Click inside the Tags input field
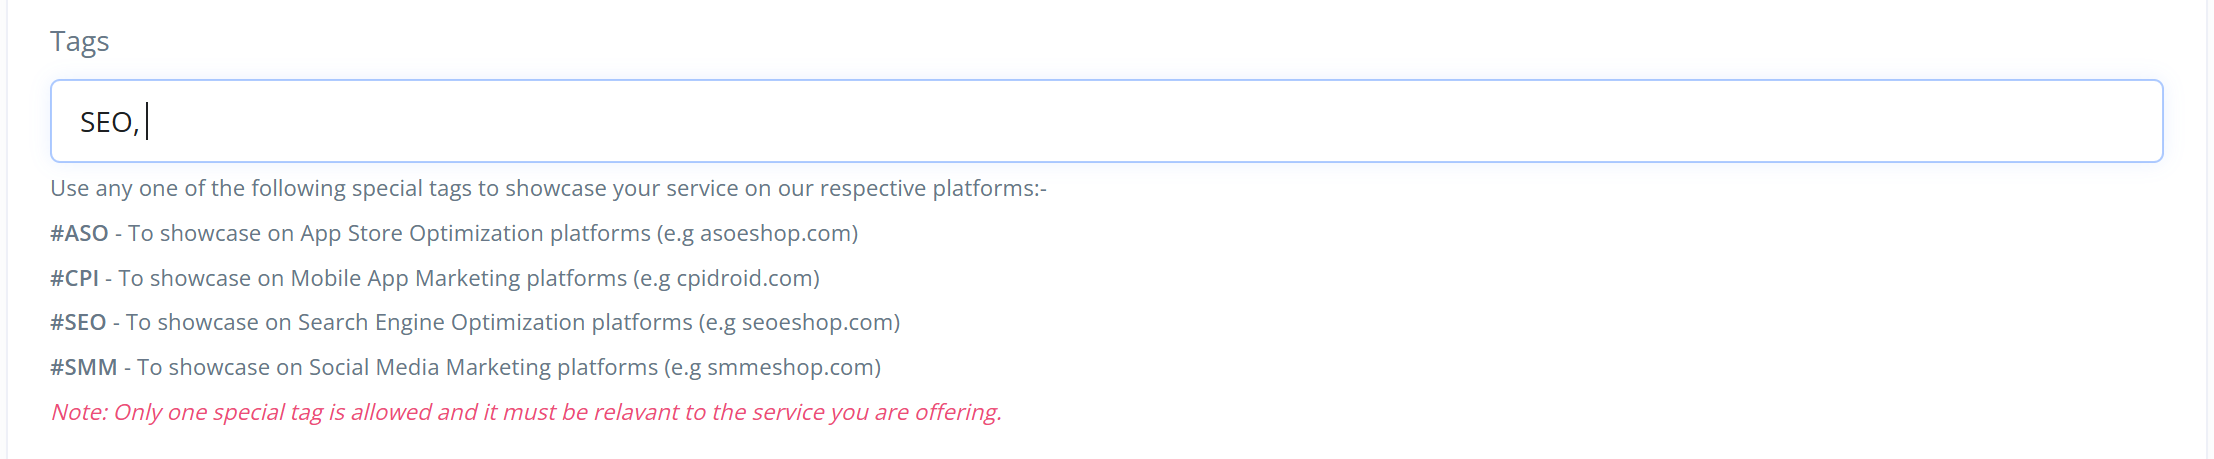The image size is (2214, 459). click(x=1100, y=121)
